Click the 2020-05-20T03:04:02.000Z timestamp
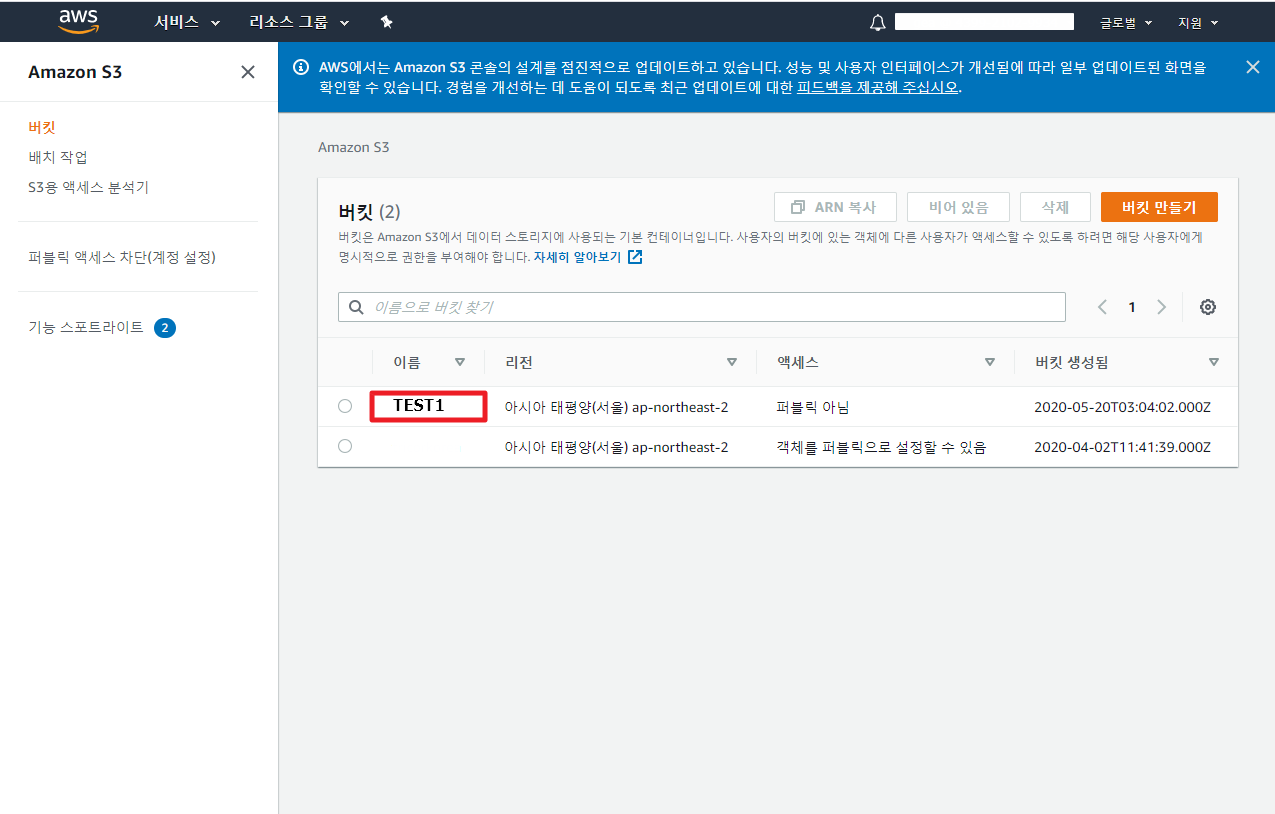1275x814 pixels. click(x=1122, y=407)
